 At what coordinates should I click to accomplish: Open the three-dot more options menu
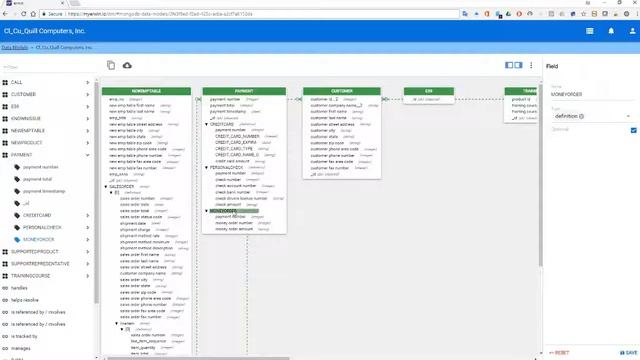click(x=531, y=65)
